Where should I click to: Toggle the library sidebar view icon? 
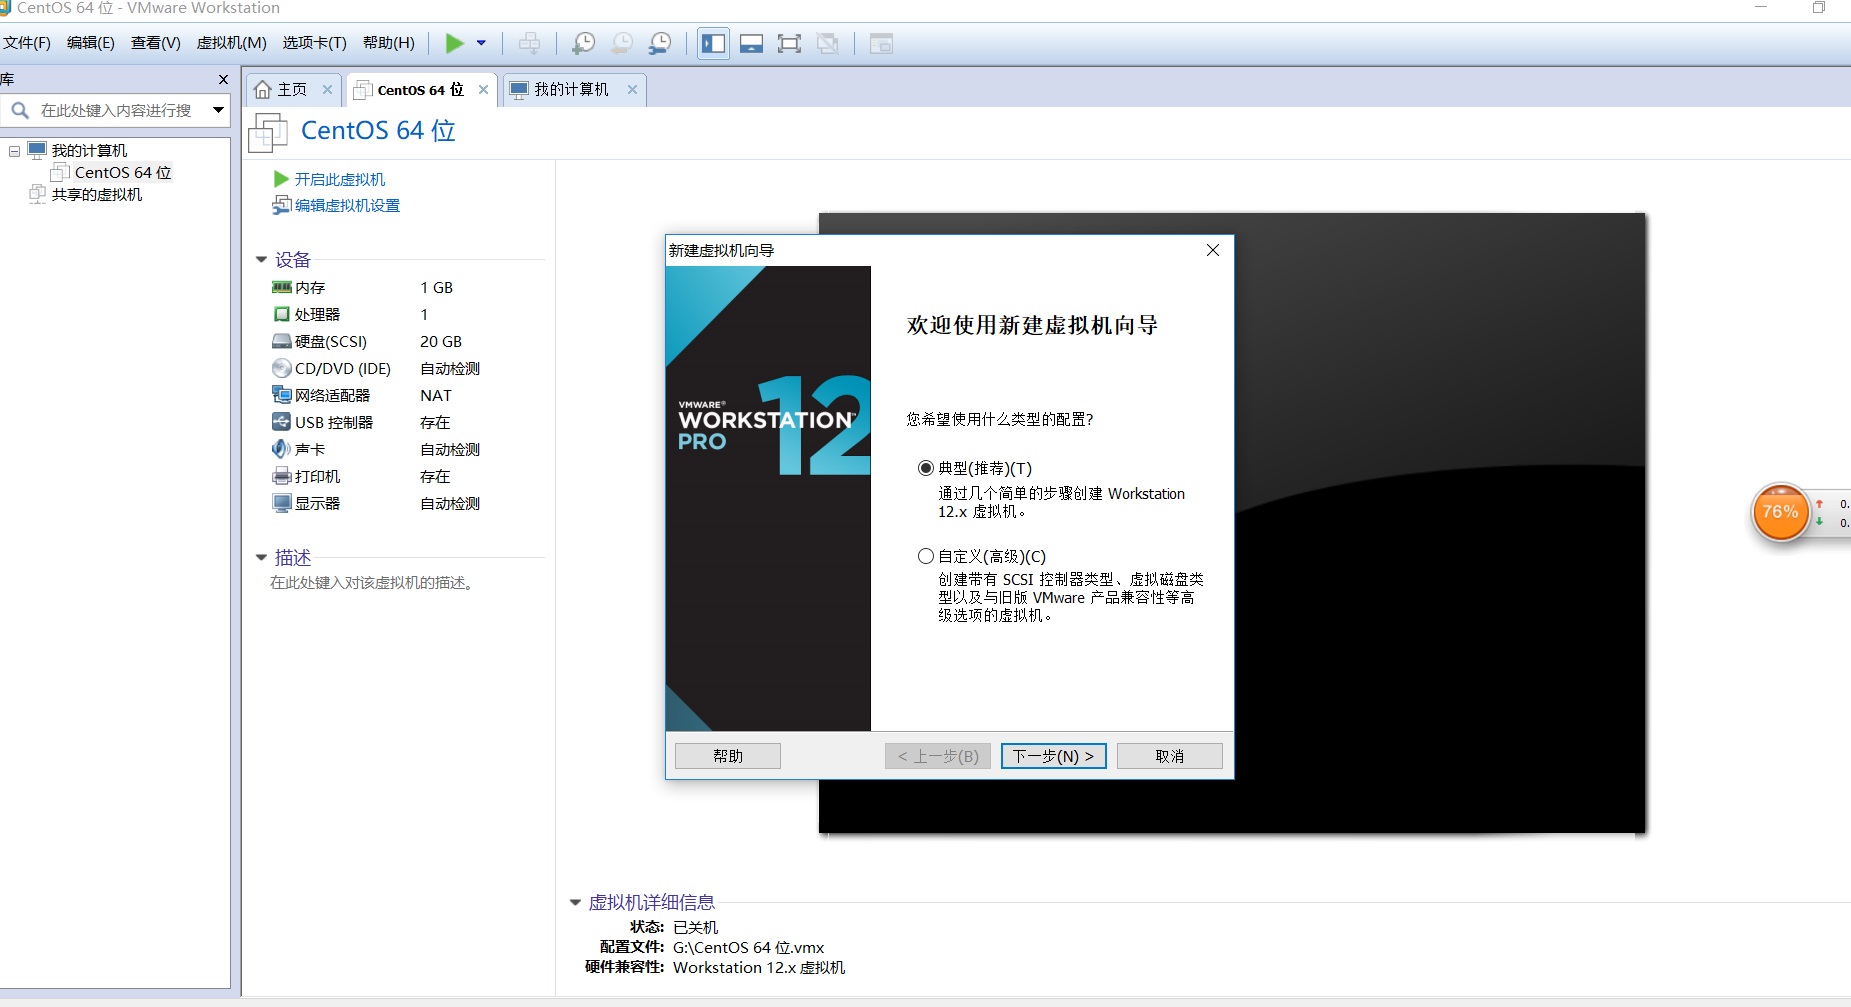click(x=713, y=43)
